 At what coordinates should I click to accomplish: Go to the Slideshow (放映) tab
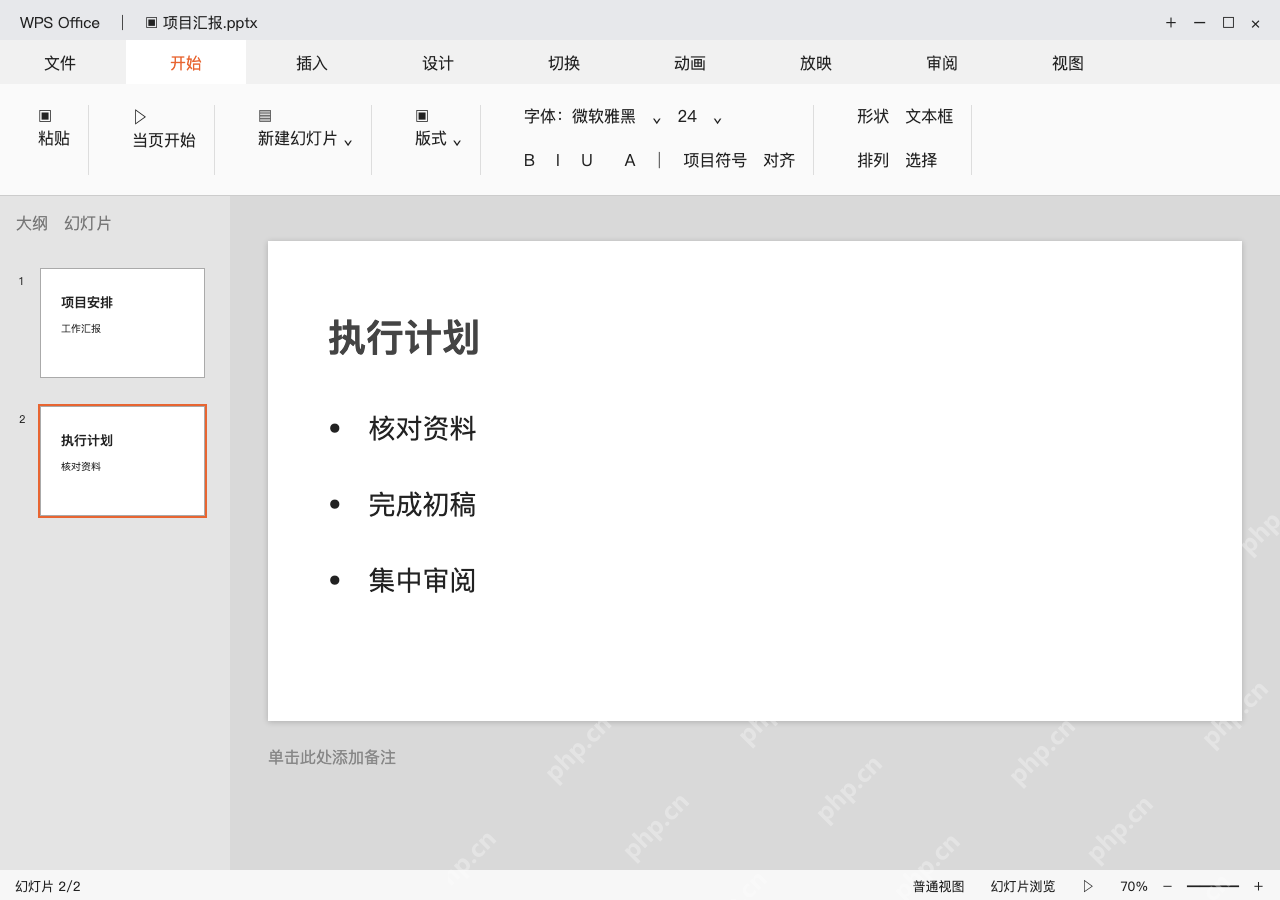[x=816, y=63]
